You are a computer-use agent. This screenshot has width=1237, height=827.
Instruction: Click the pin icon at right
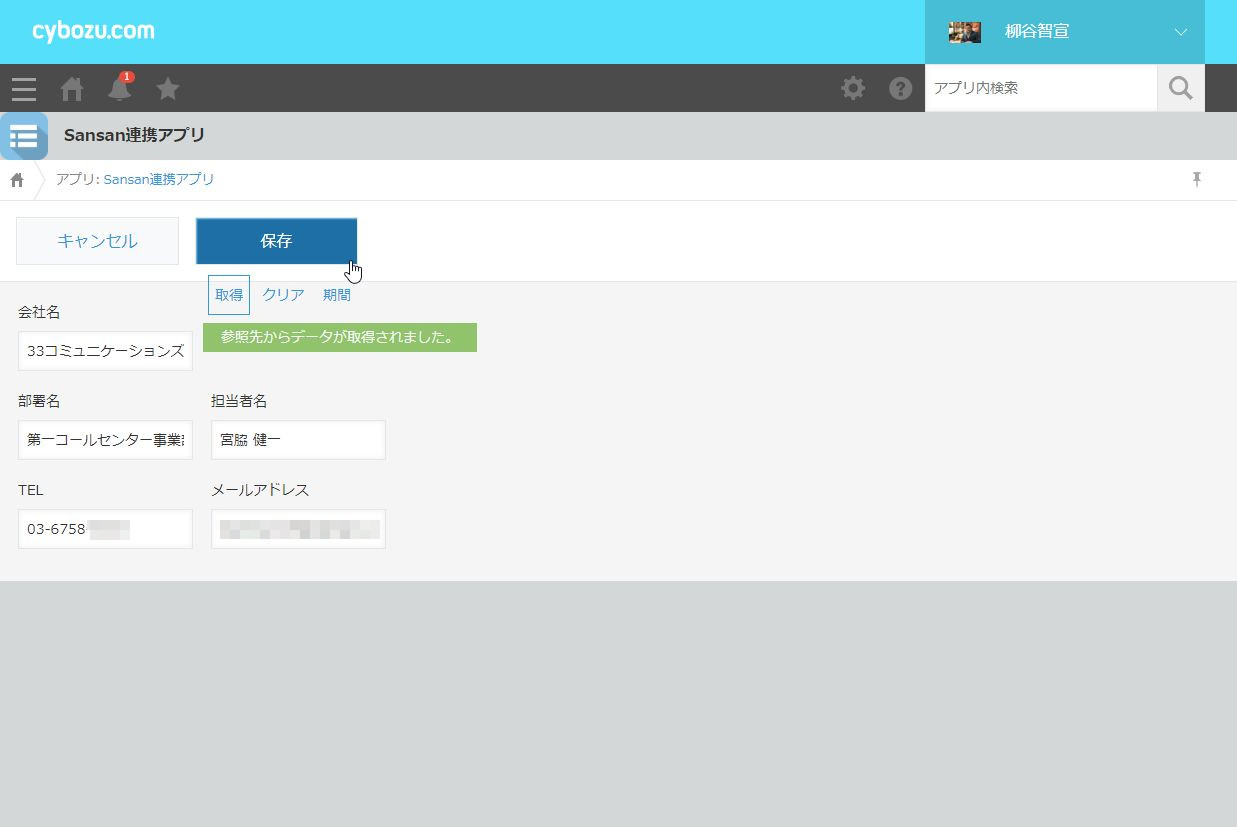1196,180
